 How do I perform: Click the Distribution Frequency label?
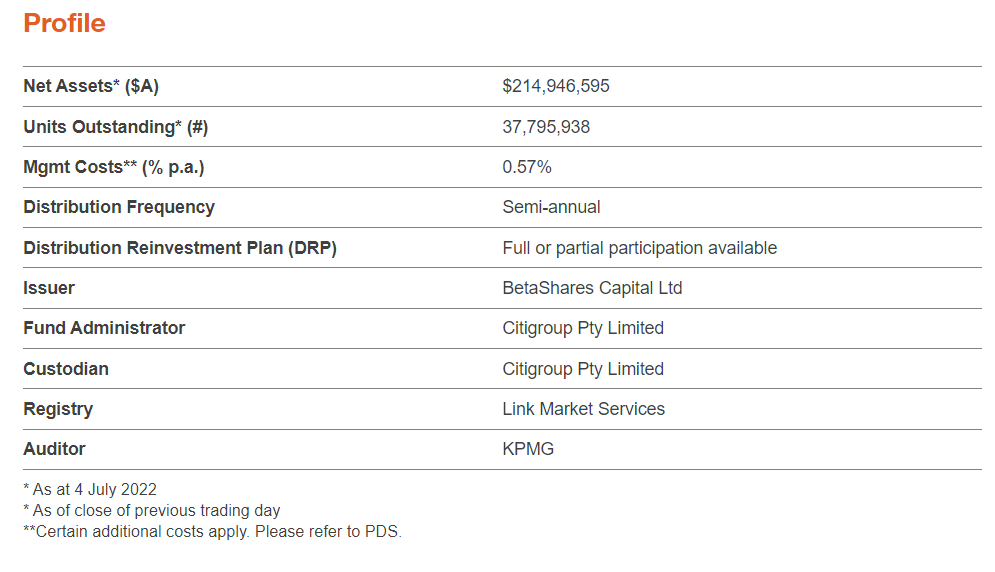[119, 207]
